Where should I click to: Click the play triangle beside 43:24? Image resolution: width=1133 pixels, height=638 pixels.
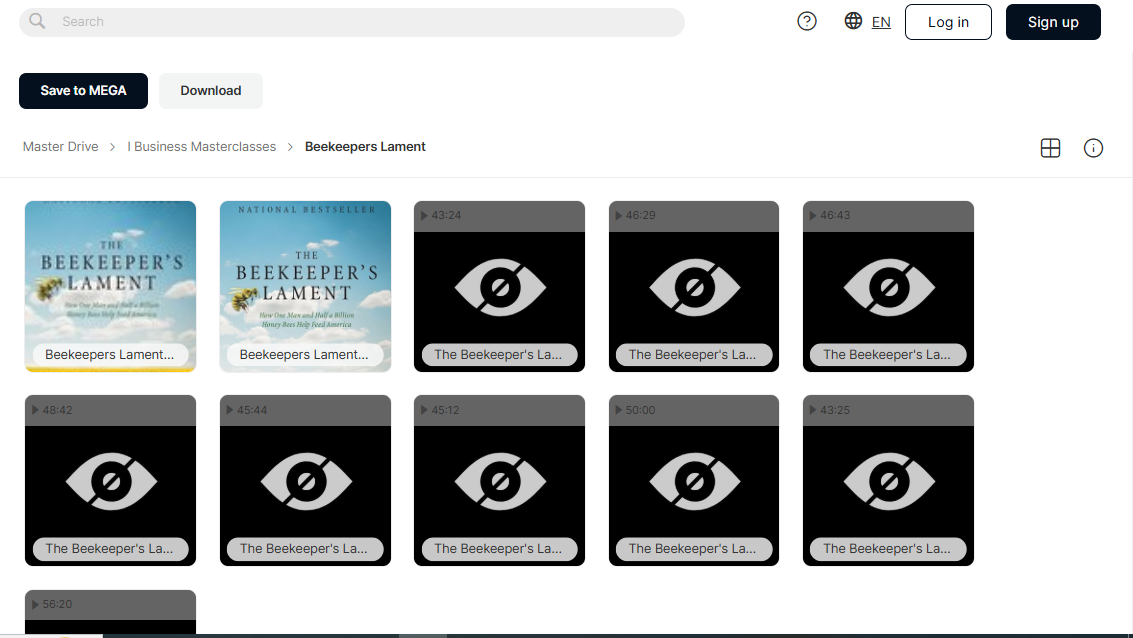coord(424,215)
